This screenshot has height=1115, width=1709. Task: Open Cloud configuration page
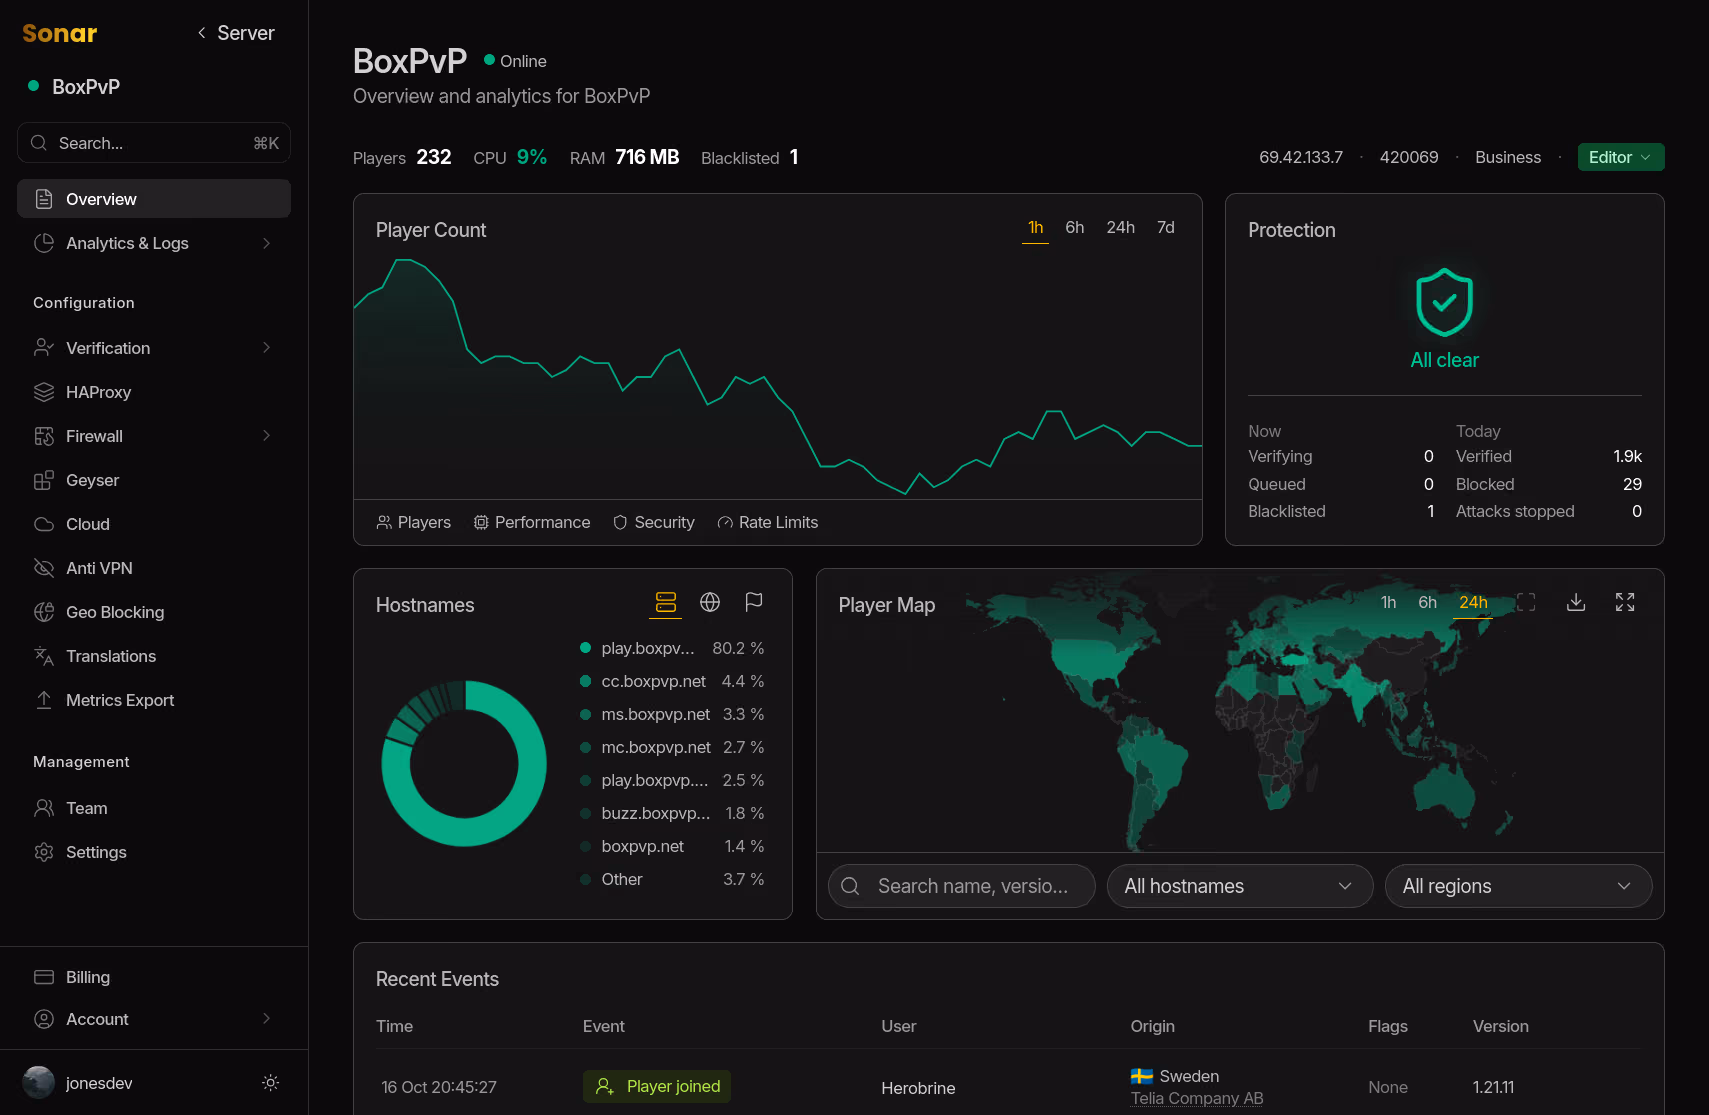[154, 524]
